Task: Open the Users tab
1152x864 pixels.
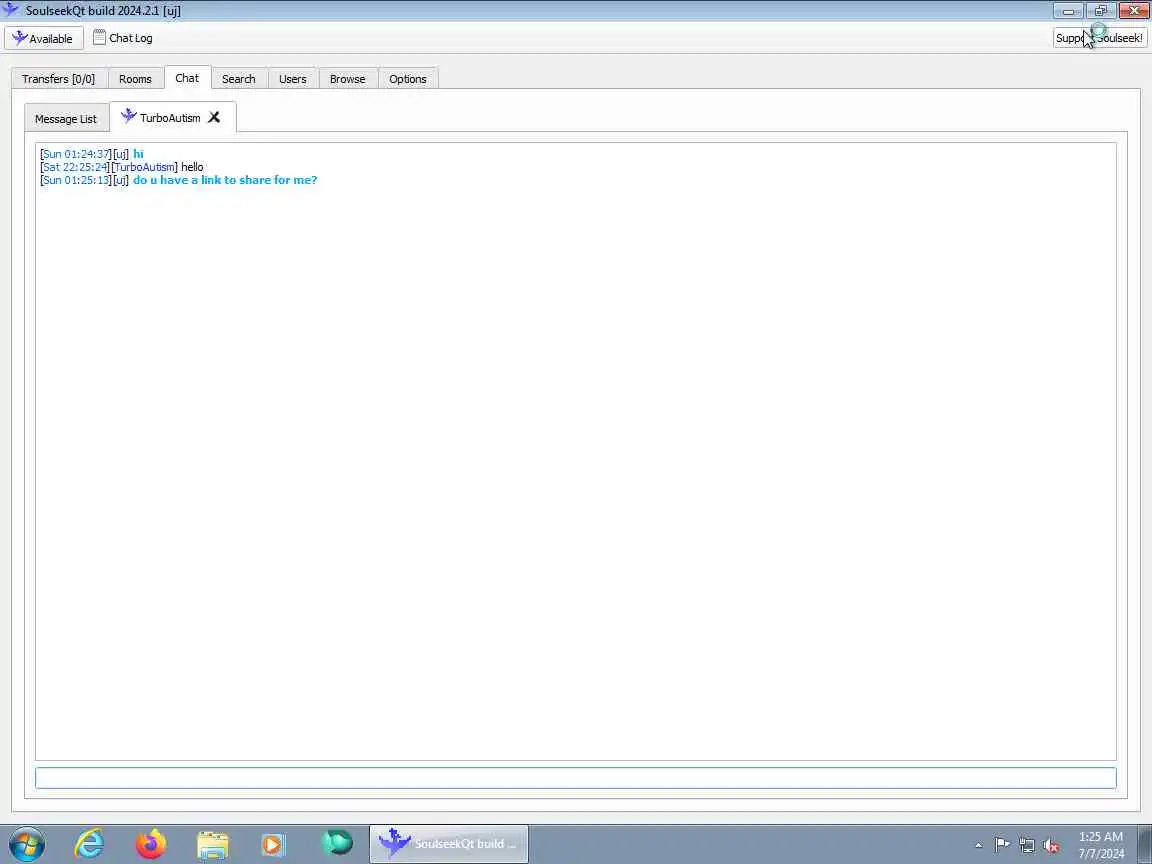Action: tap(292, 79)
